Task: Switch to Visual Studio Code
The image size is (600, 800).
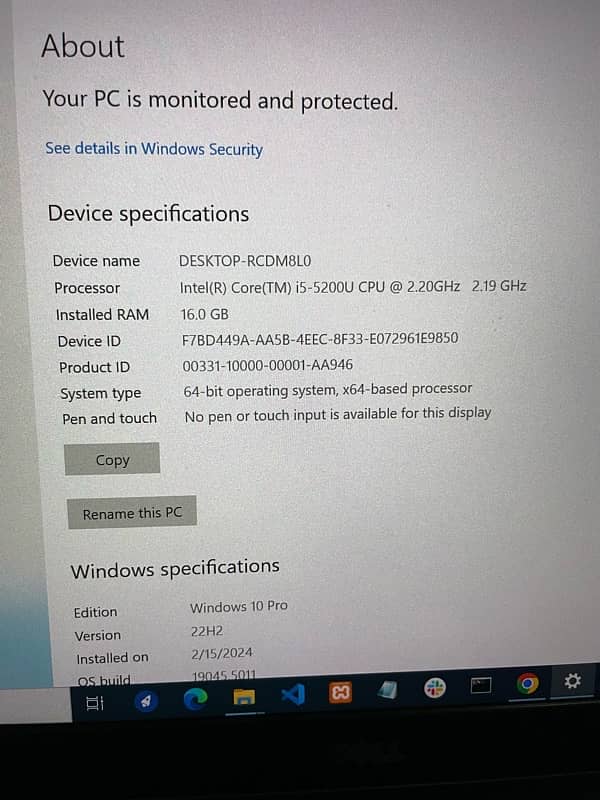Action: click(293, 694)
